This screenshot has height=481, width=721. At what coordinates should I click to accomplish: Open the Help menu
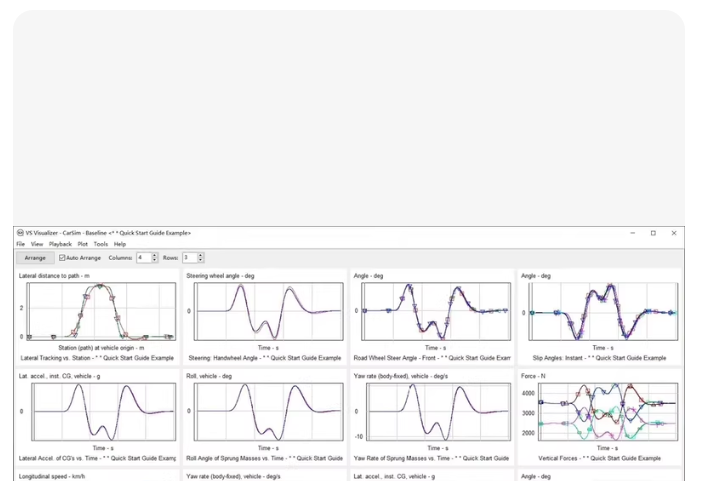pyautogui.click(x=120, y=244)
